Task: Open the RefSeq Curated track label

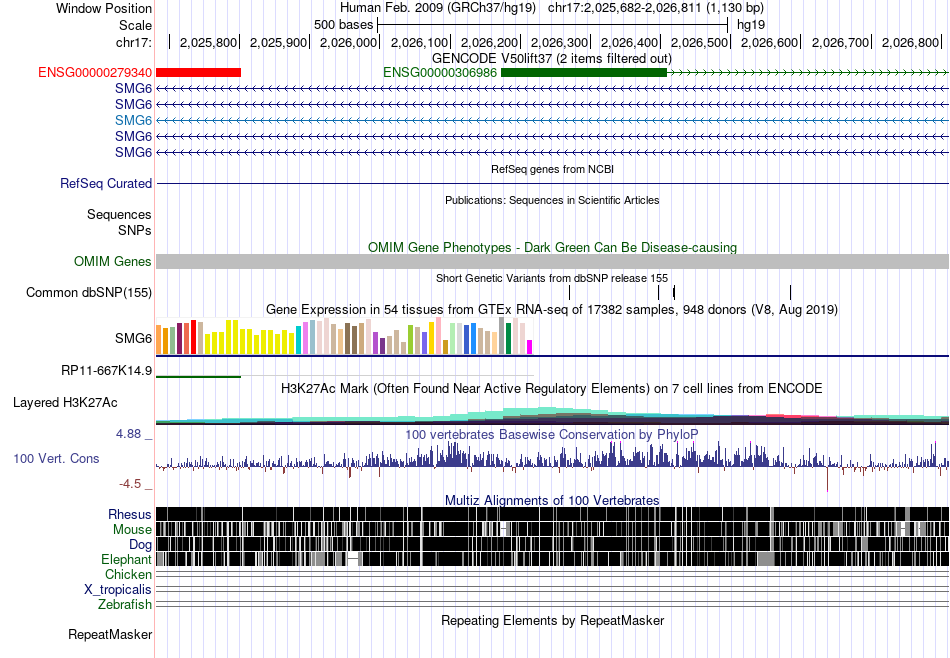Action: point(106,184)
